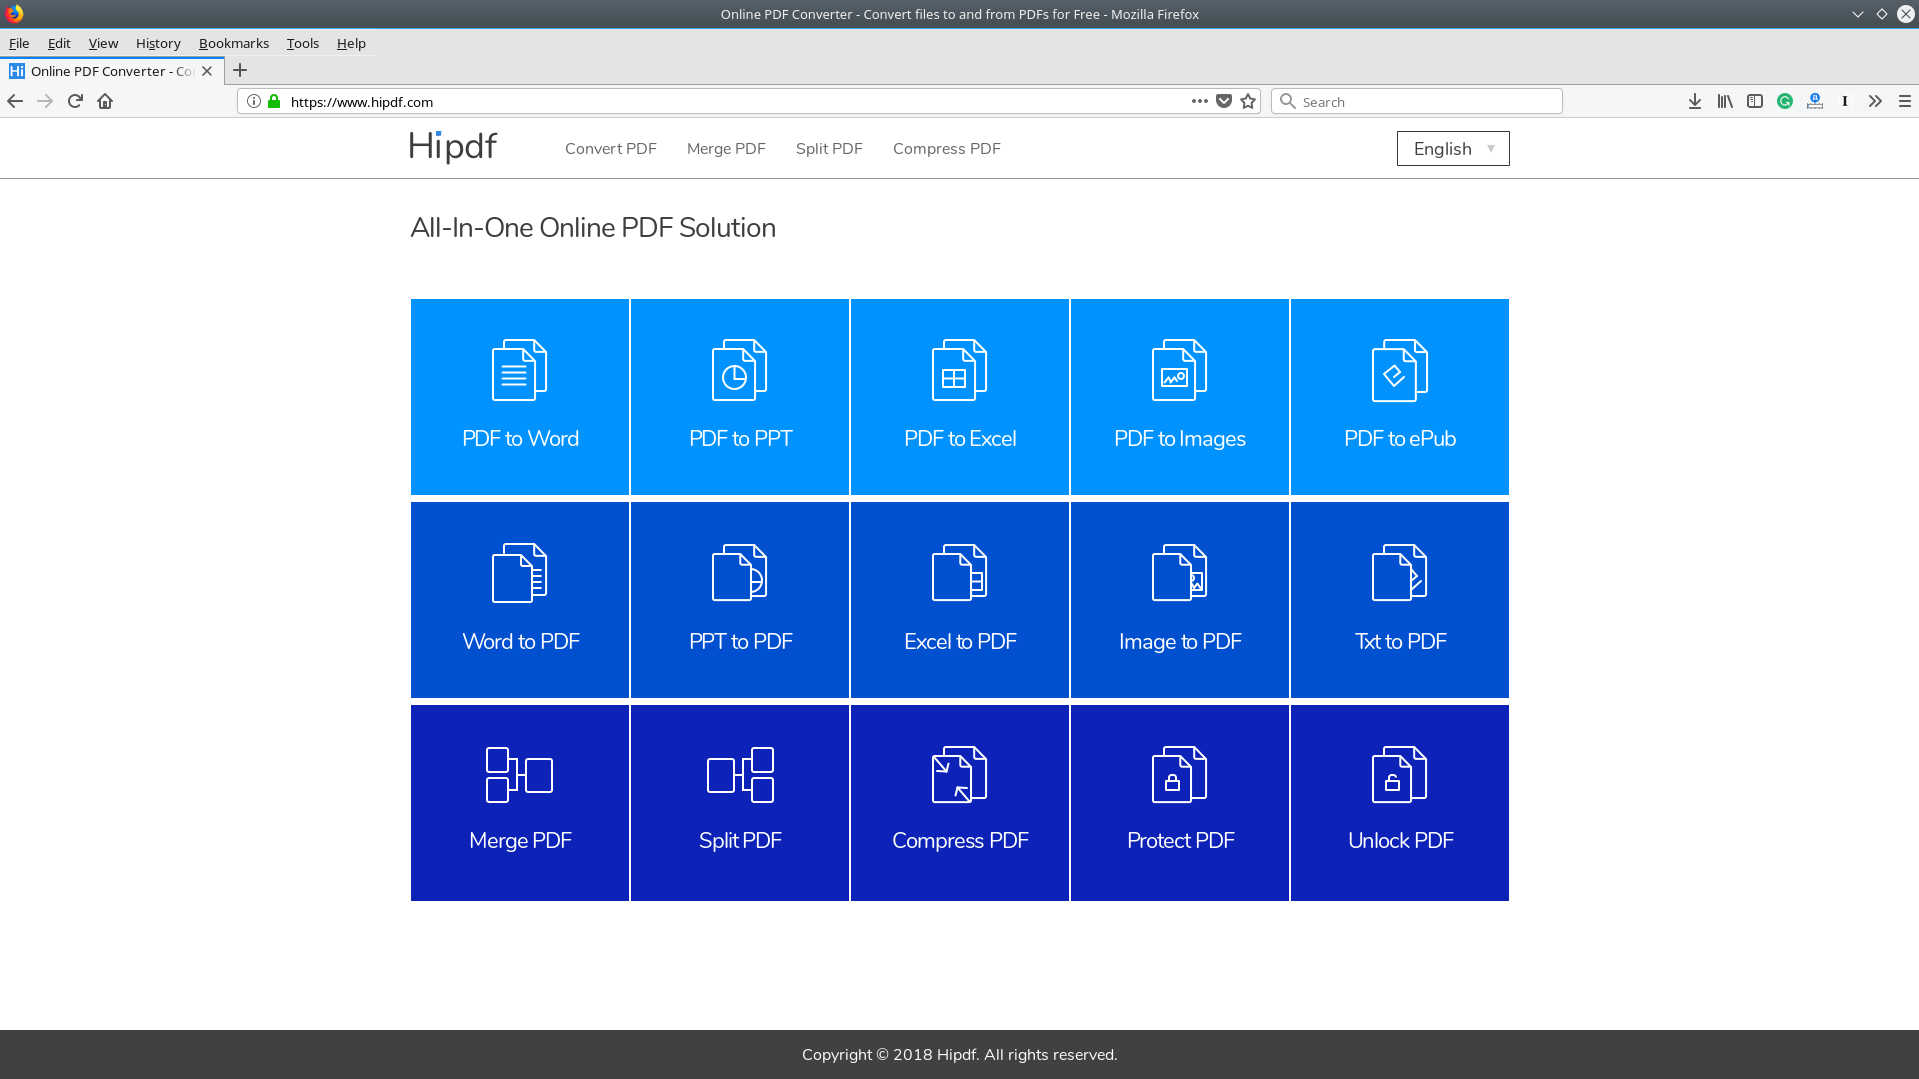Open the Split PDF tool tile

(740, 803)
